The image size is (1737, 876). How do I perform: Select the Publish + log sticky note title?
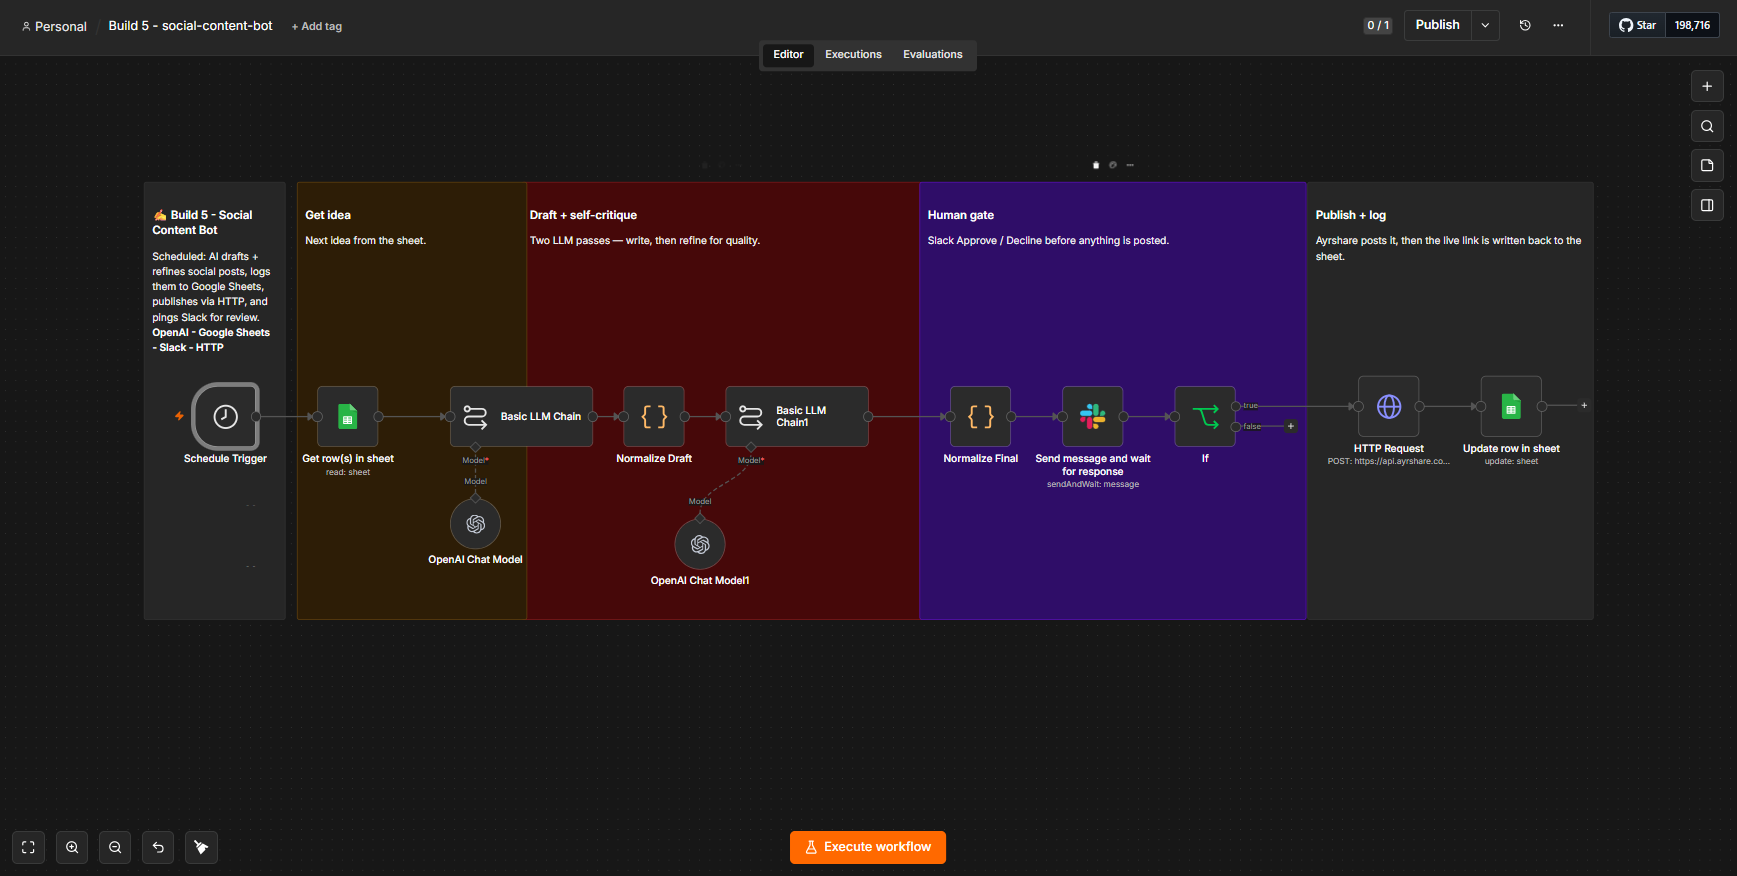(x=1350, y=215)
